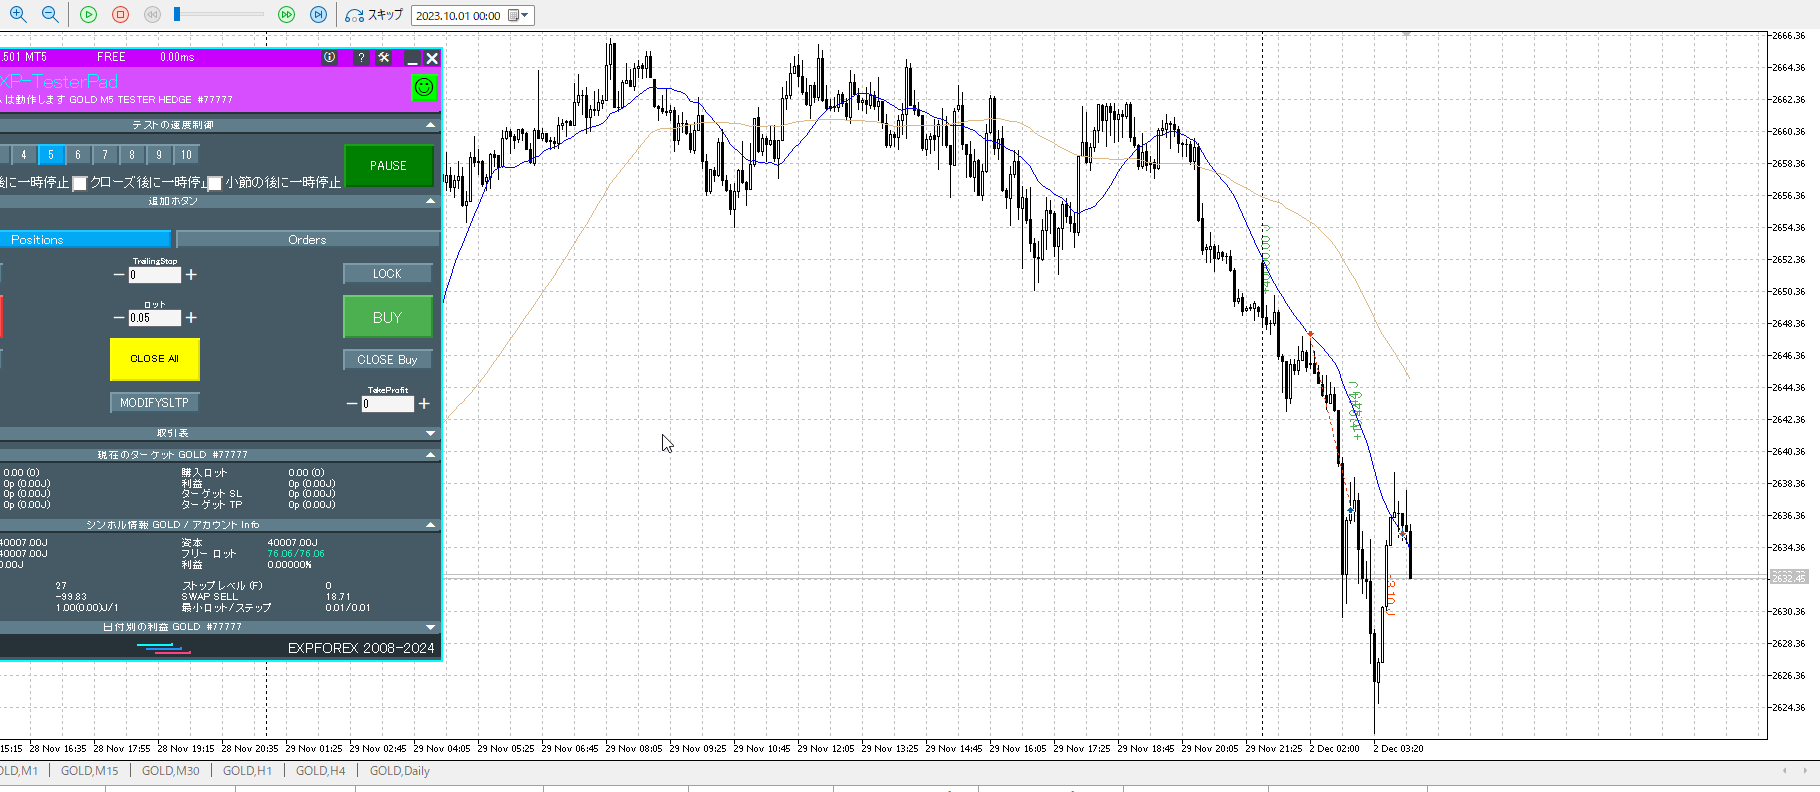
Task: Click the tester speed slider
Action: pyautogui.click(x=219, y=15)
